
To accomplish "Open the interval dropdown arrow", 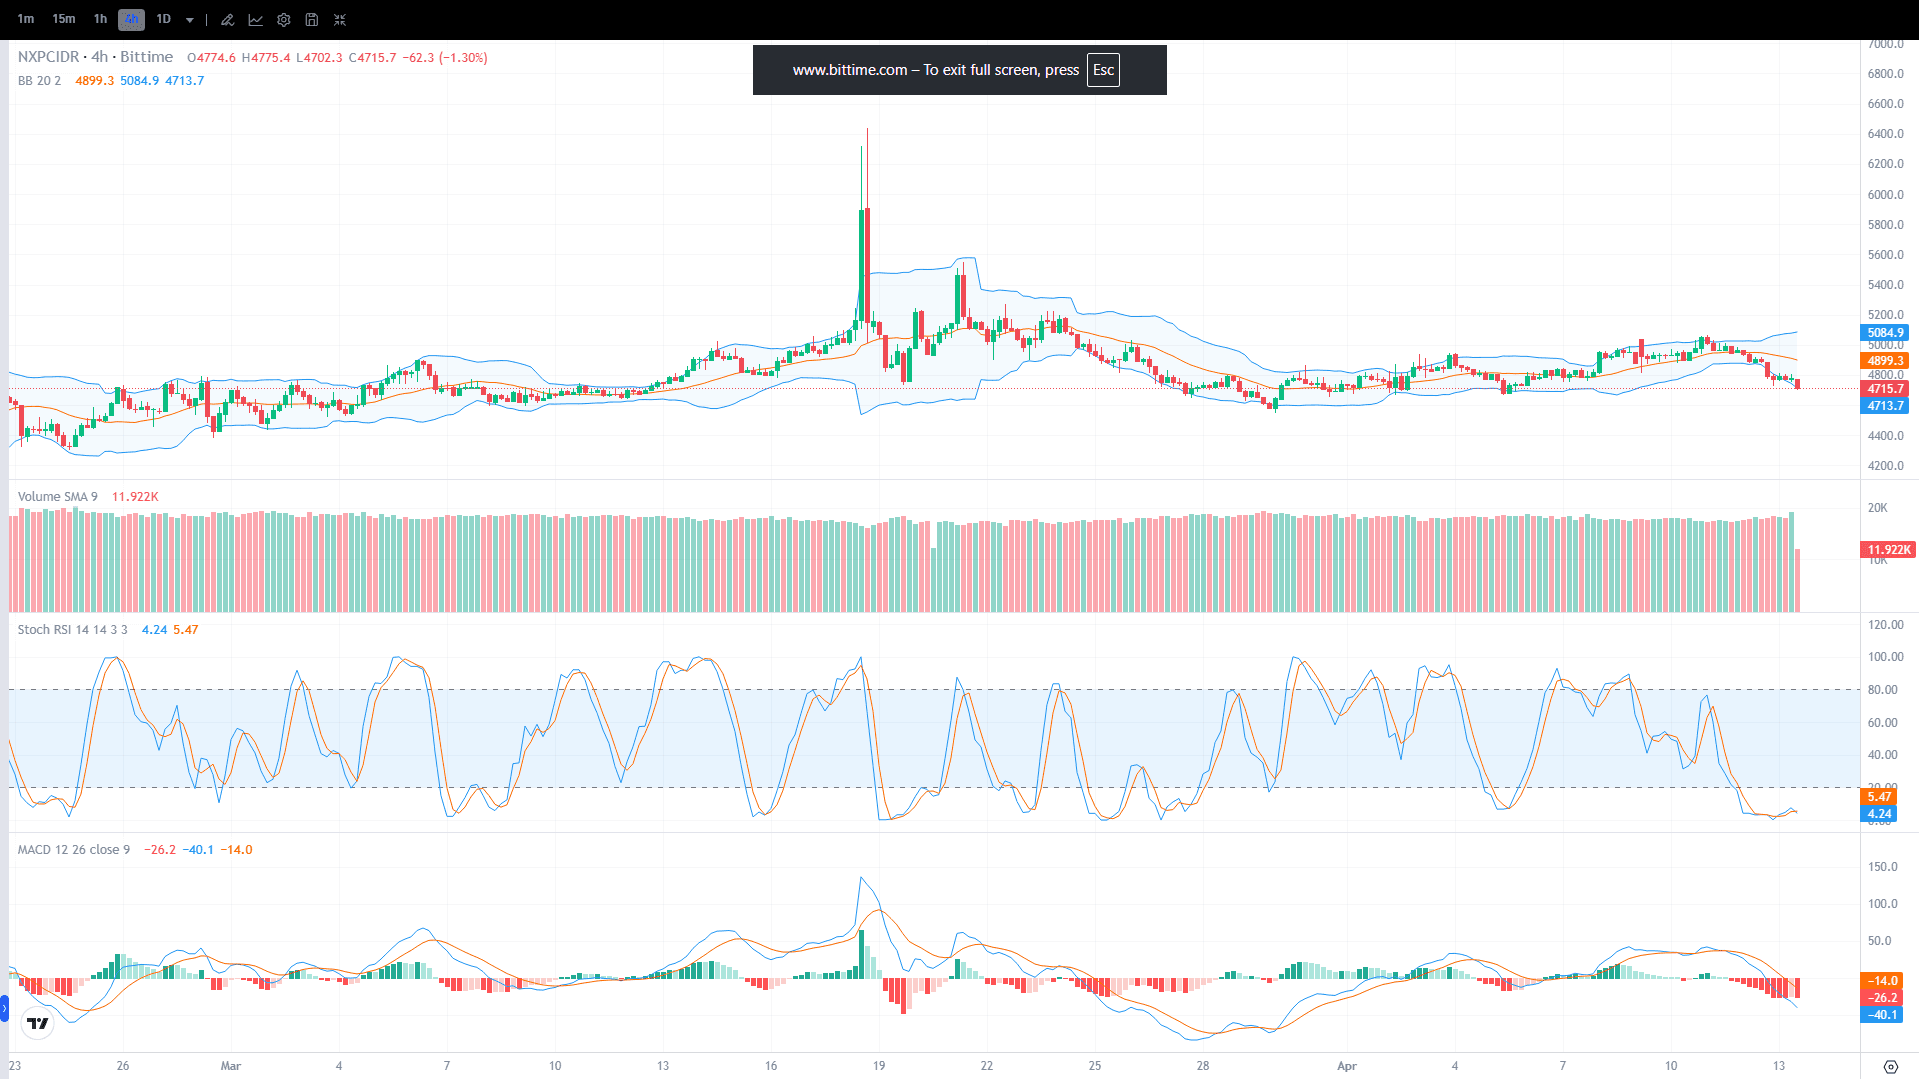I will (x=190, y=19).
